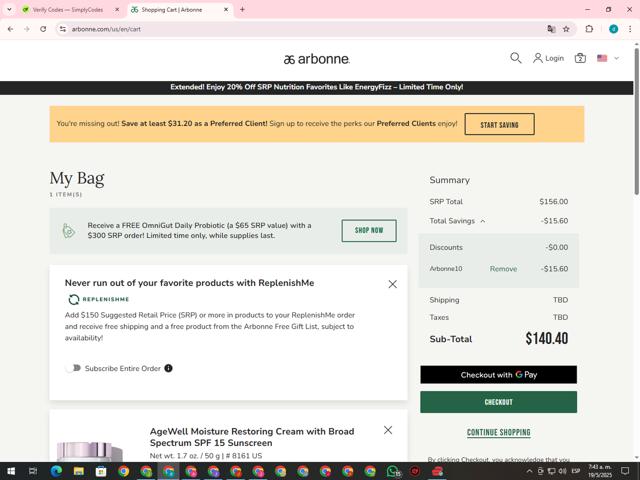Open the Chrome extensions puzzle icon

589,29
